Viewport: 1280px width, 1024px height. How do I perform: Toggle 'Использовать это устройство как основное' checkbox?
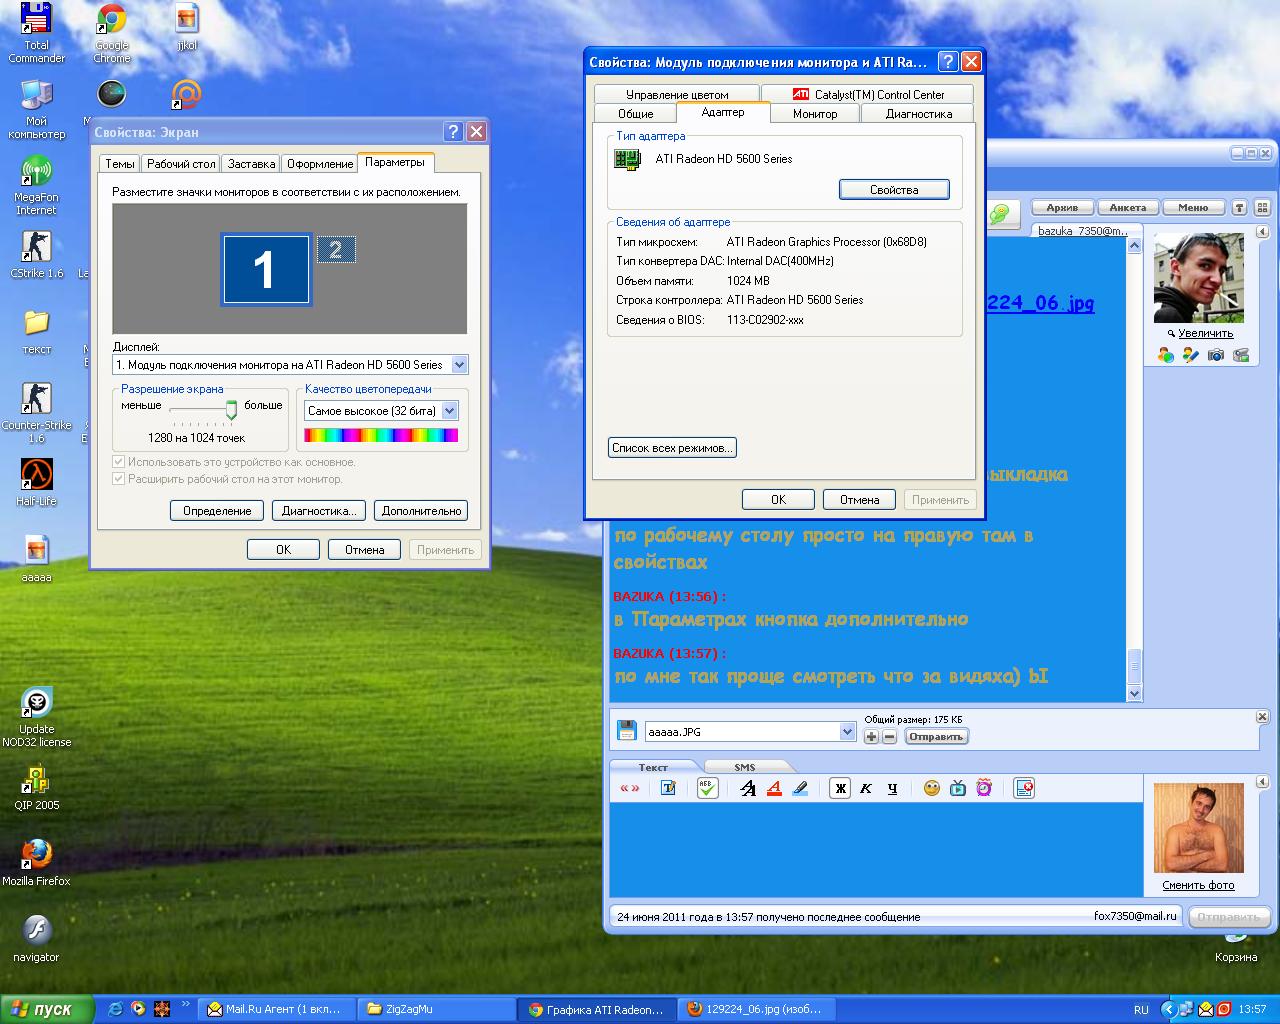[119, 462]
